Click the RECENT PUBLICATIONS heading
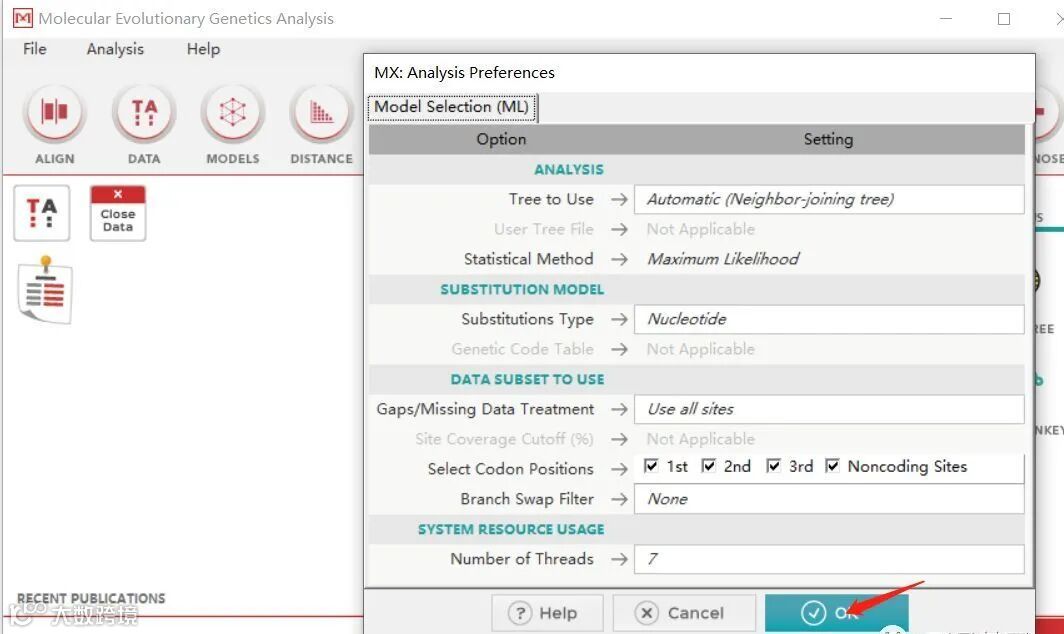This screenshot has height=634, width=1064. point(91,598)
